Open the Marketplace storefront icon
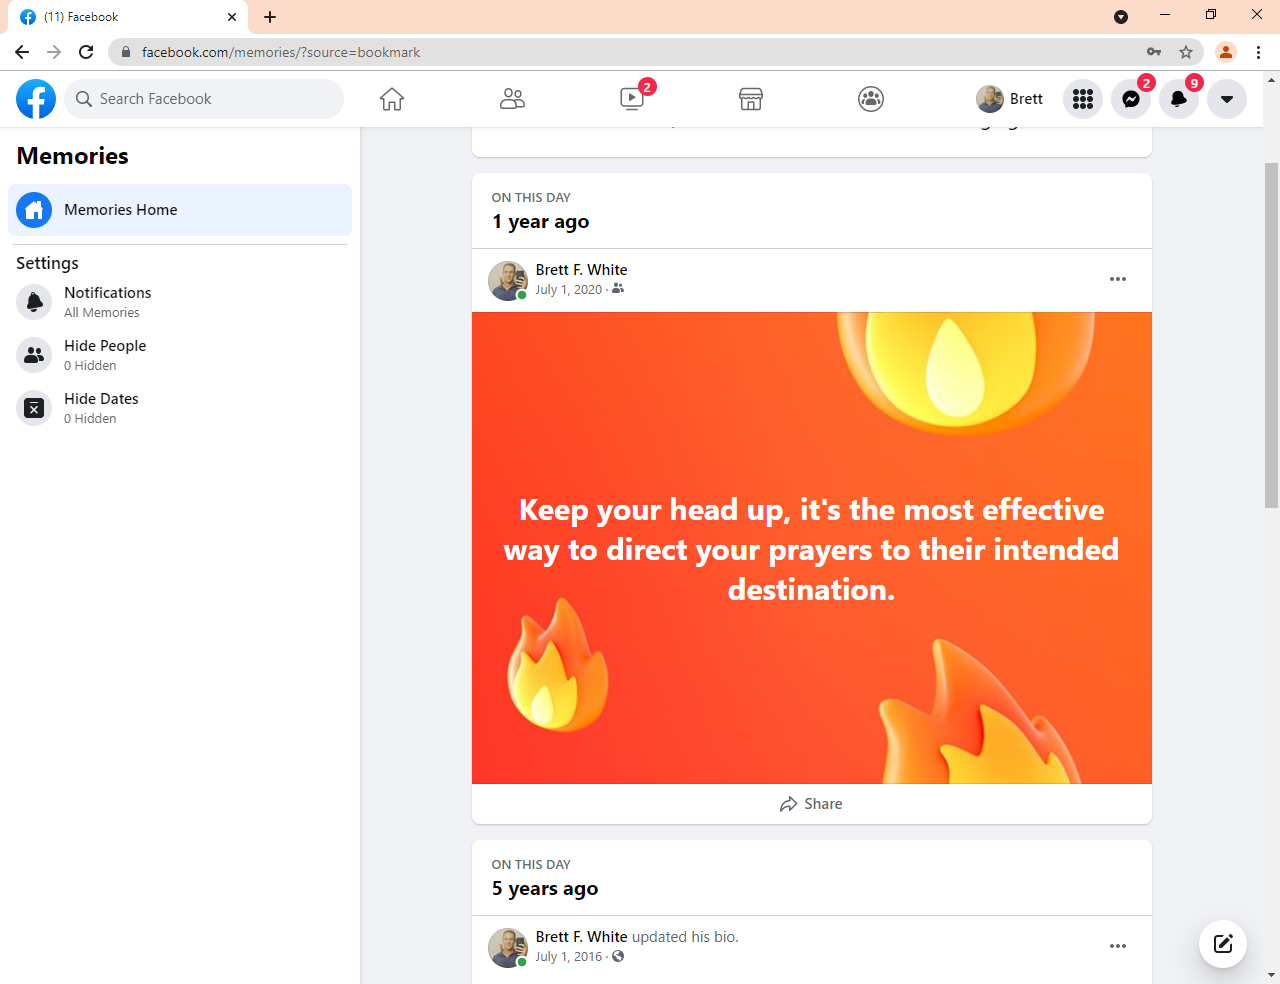Image resolution: width=1280 pixels, height=984 pixels. click(x=751, y=99)
